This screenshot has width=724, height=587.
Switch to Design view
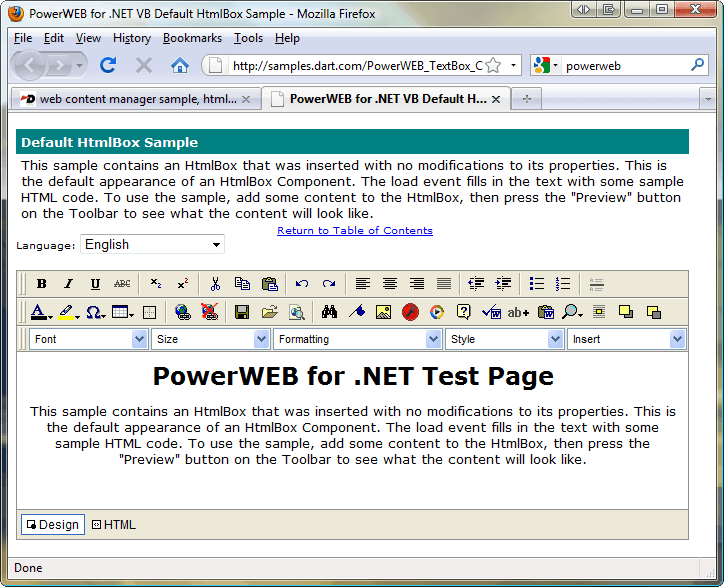53,525
